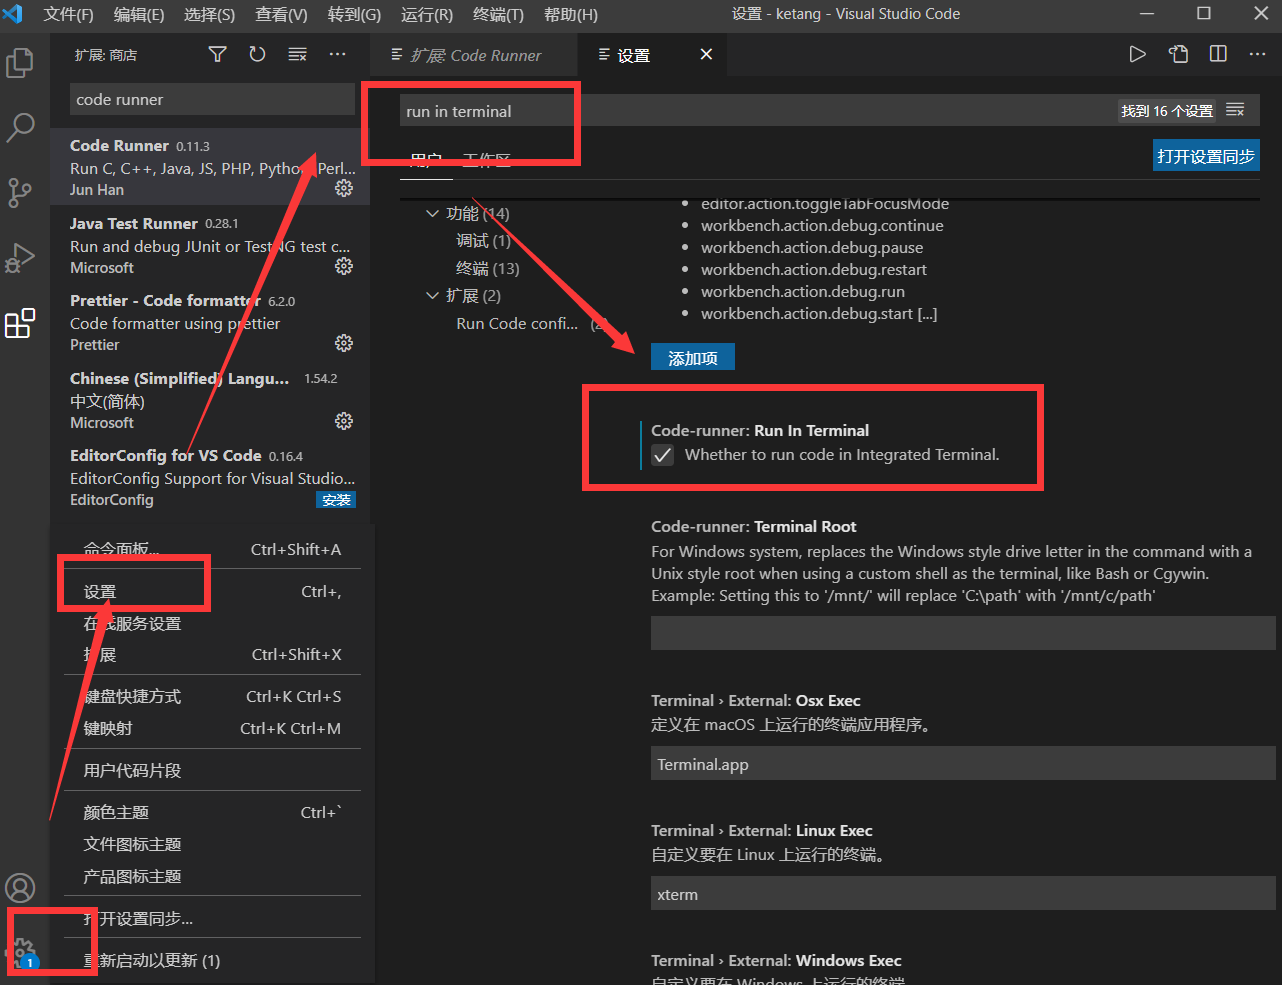Open extensions panel more actions menu
1282x985 pixels.
tap(337, 55)
